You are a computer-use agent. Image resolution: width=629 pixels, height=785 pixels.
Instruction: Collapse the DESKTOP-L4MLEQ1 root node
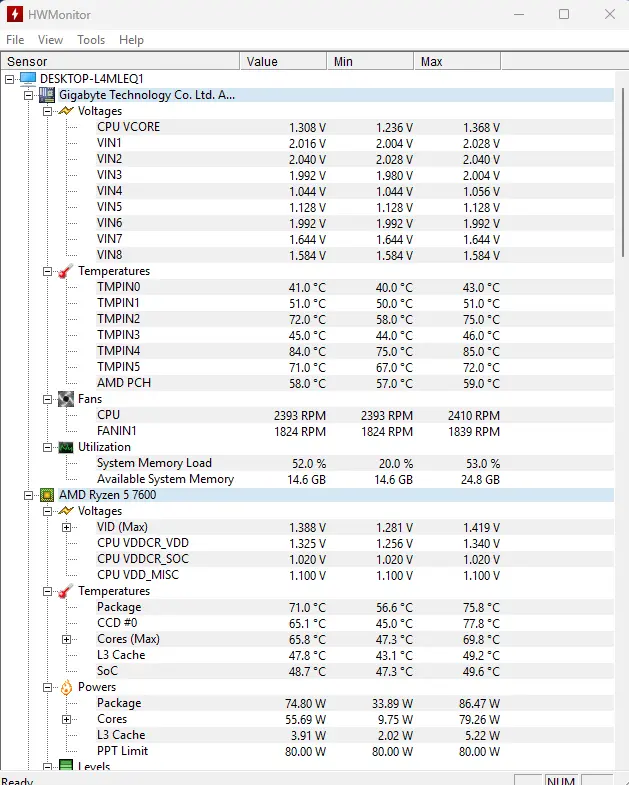pyautogui.click(x=10, y=79)
